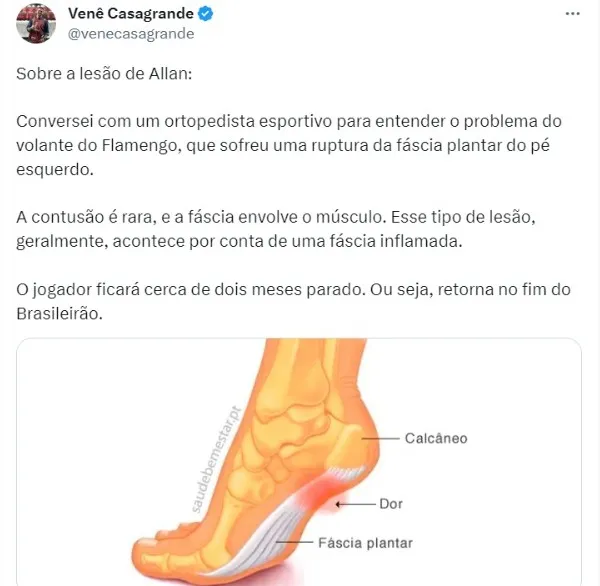600x586 pixels.
Task: Click the arrow pointing at Dor
Action: pyautogui.click(x=355, y=504)
